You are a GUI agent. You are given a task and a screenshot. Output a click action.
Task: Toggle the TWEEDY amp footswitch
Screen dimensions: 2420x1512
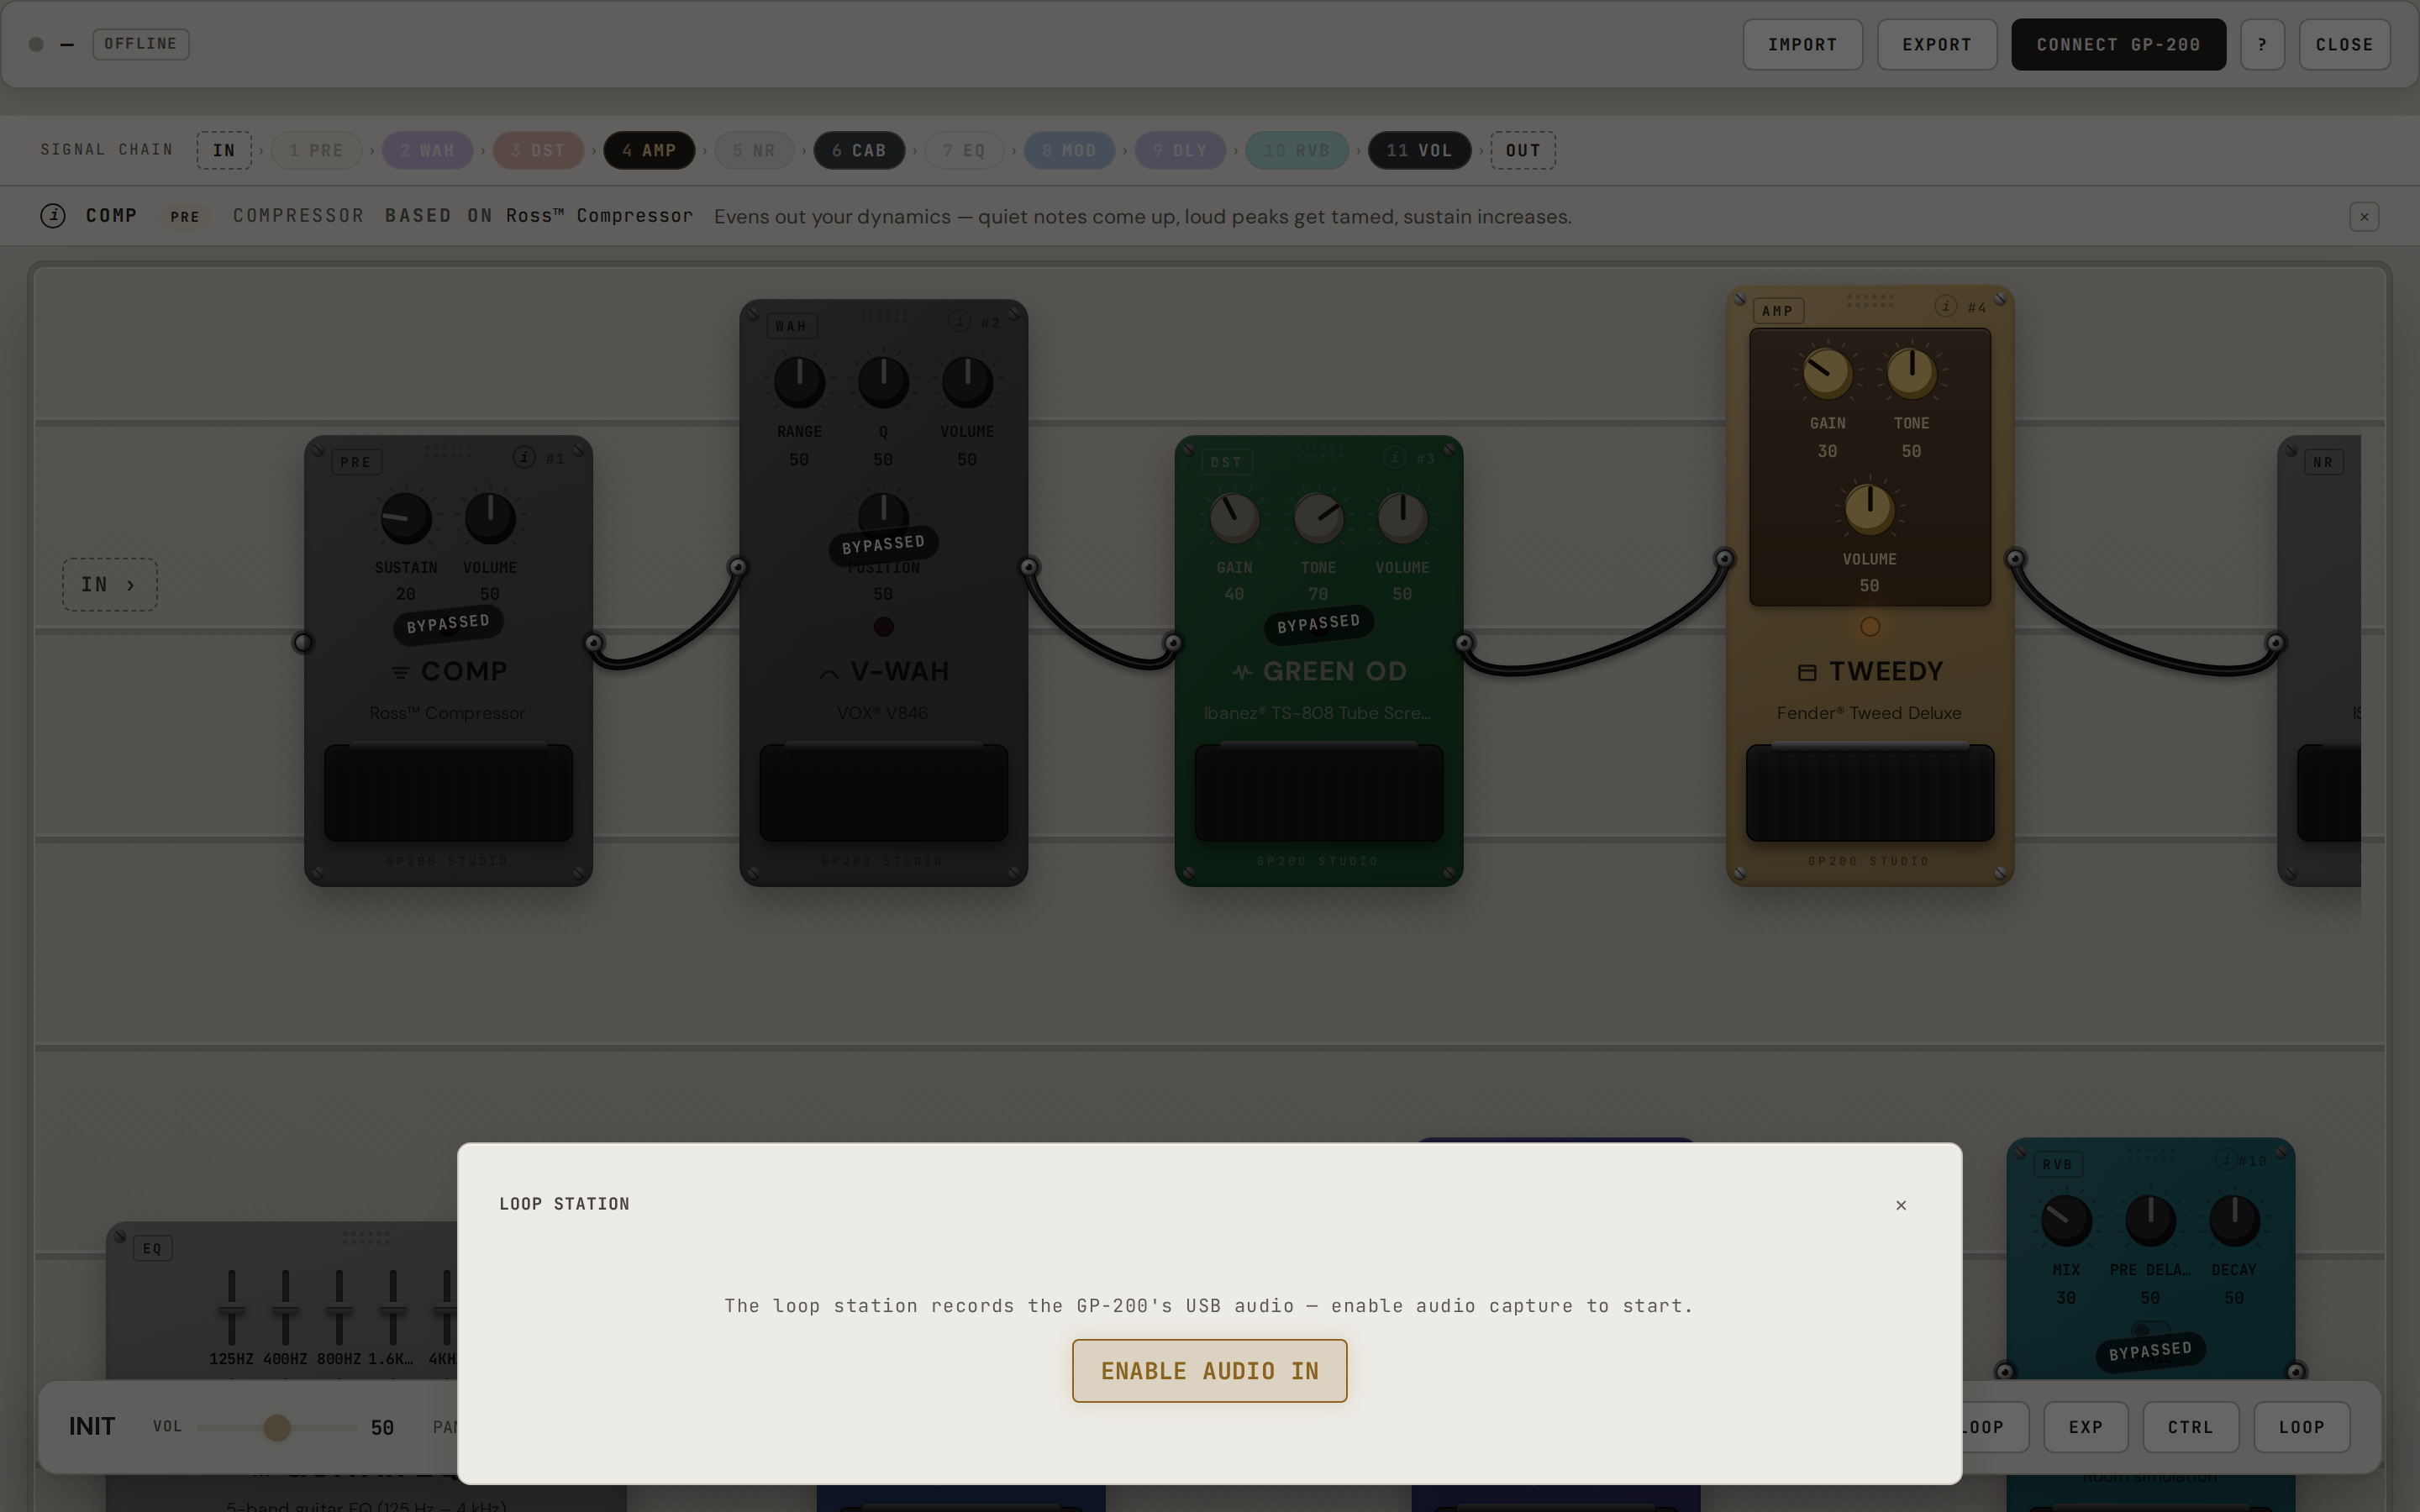pyautogui.click(x=1869, y=792)
